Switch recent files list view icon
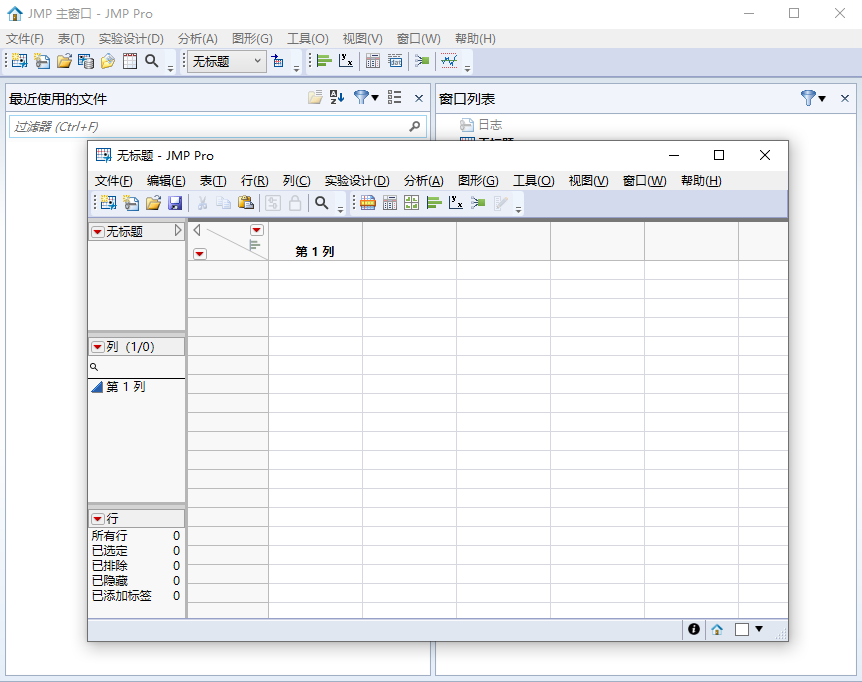This screenshot has width=862, height=682. tap(394, 98)
